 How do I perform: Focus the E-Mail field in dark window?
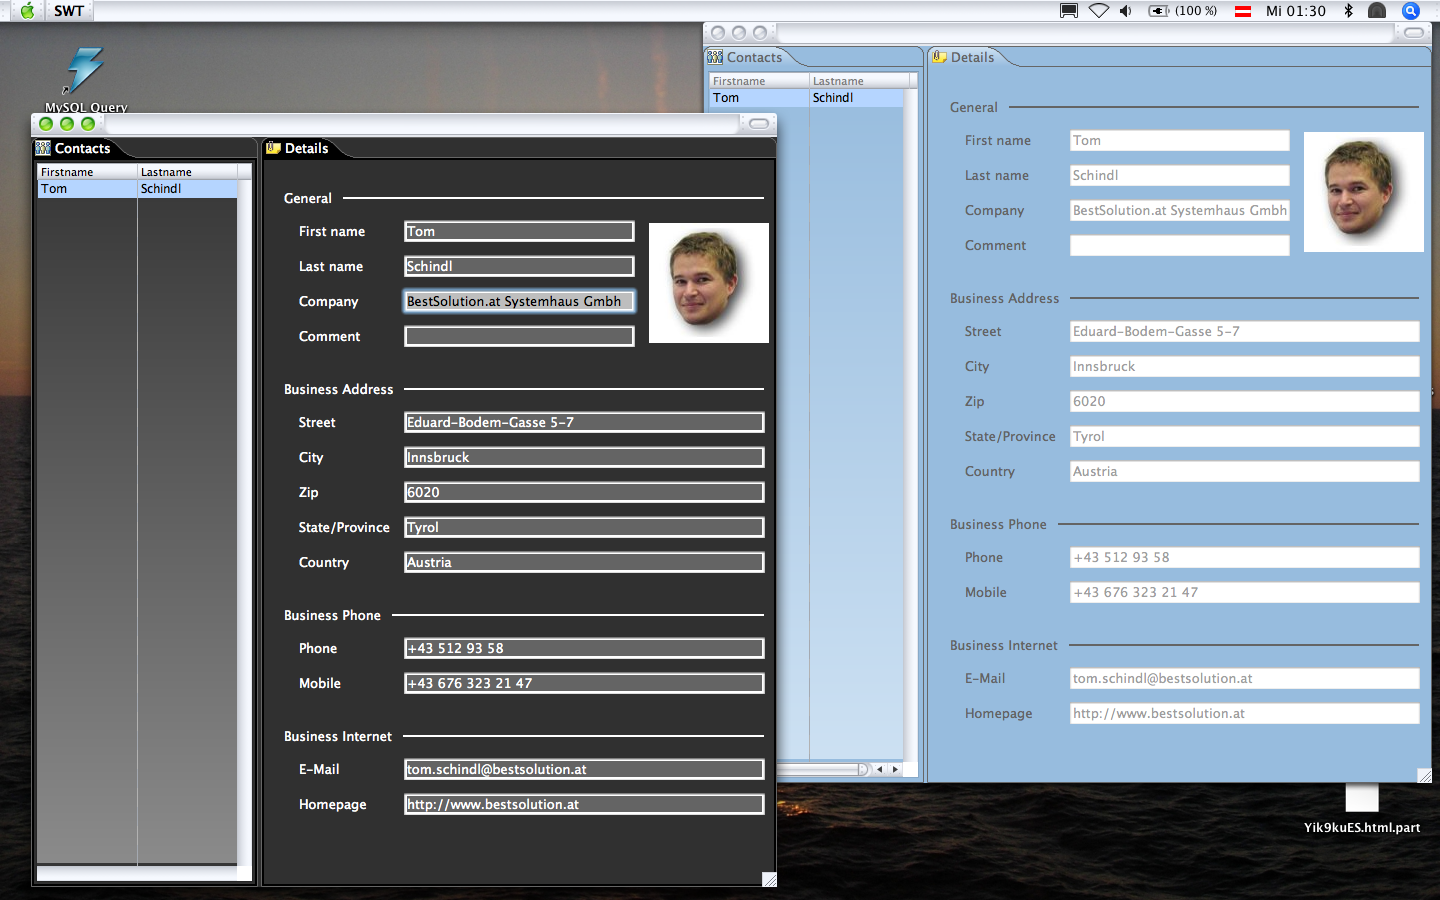[x=584, y=770]
